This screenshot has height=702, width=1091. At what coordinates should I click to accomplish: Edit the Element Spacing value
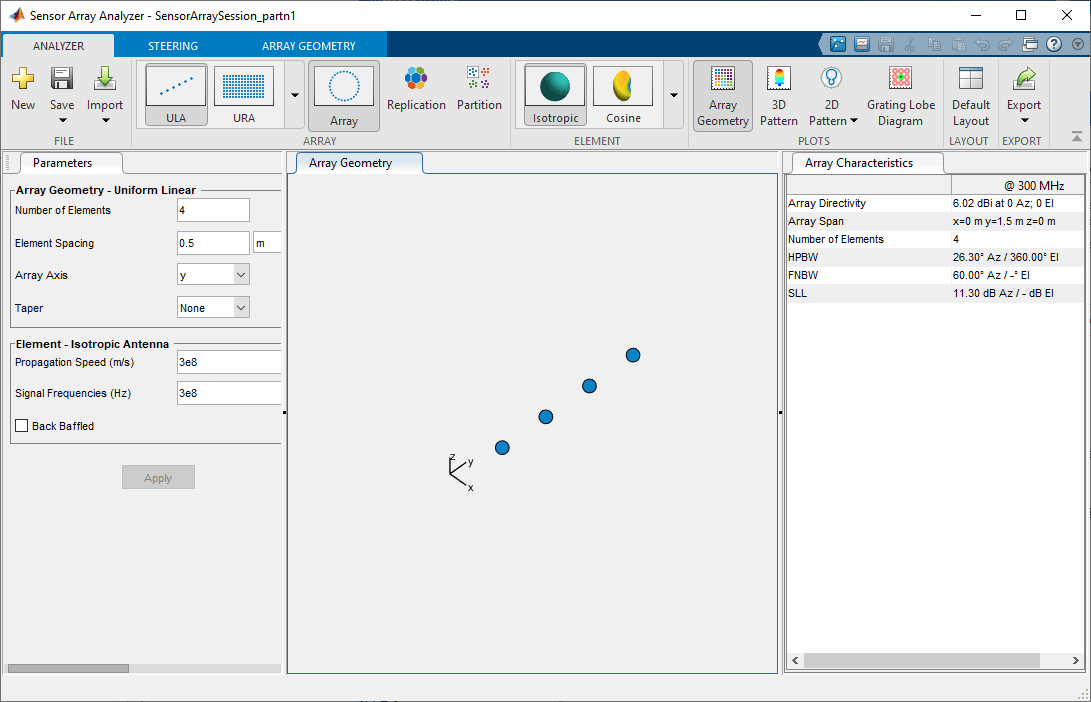(x=213, y=242)
